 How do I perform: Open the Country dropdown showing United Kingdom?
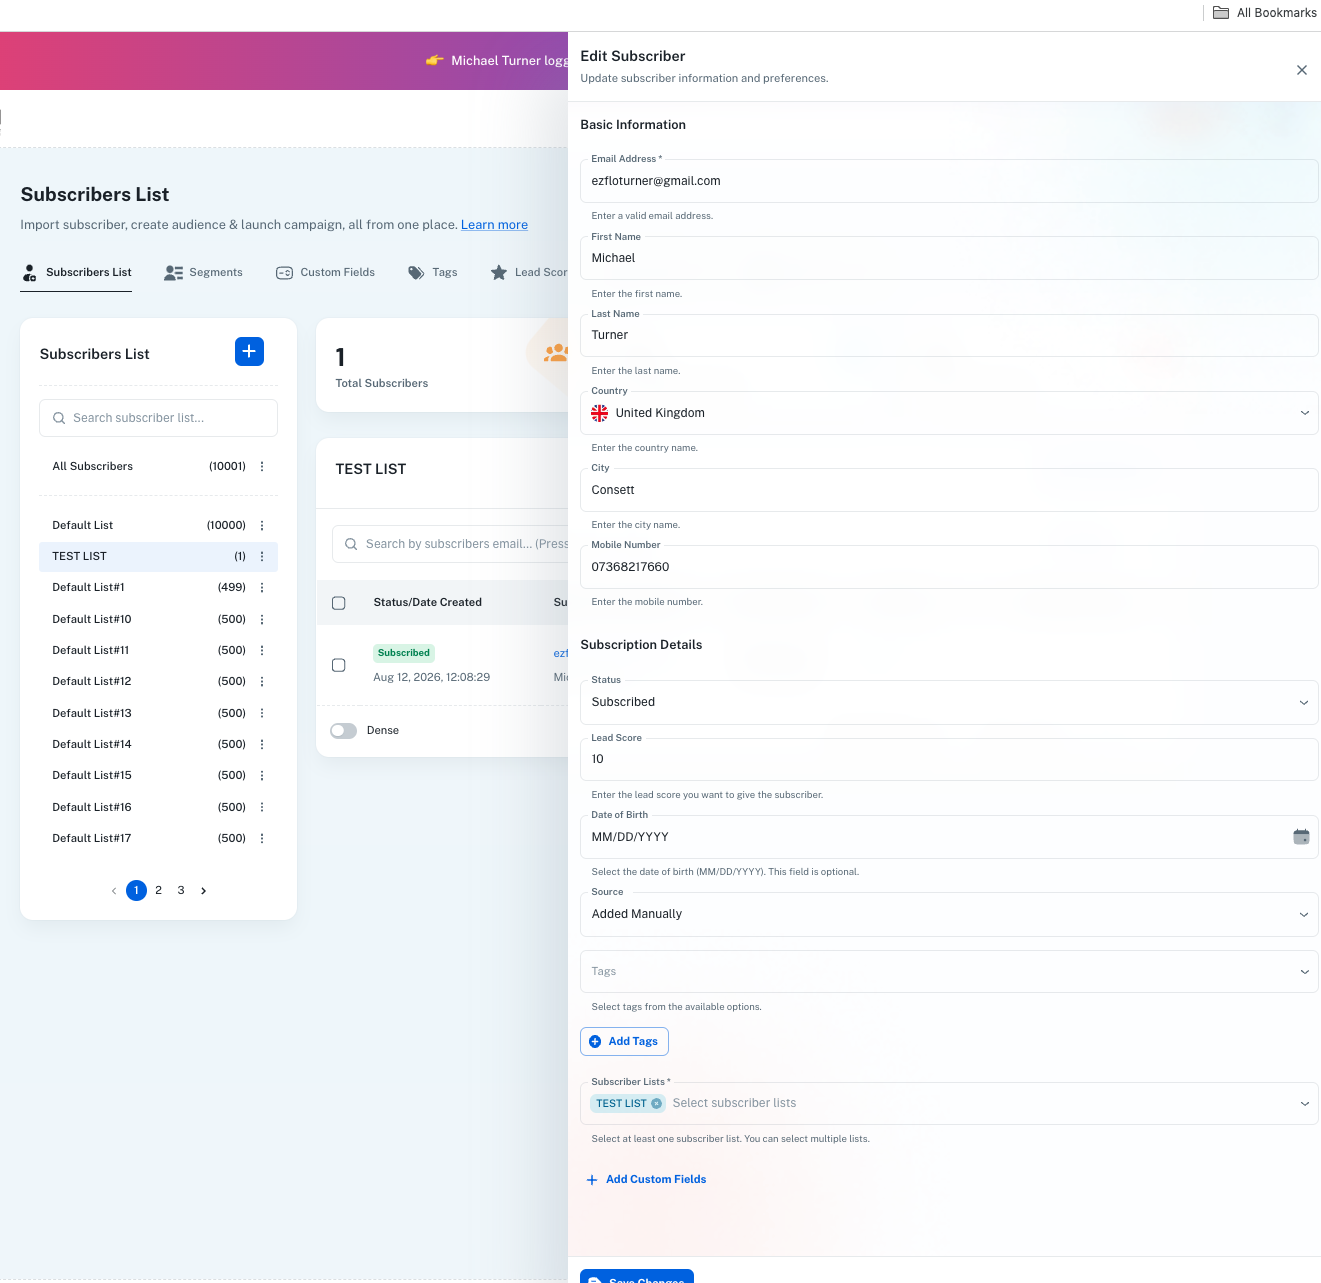949,413
